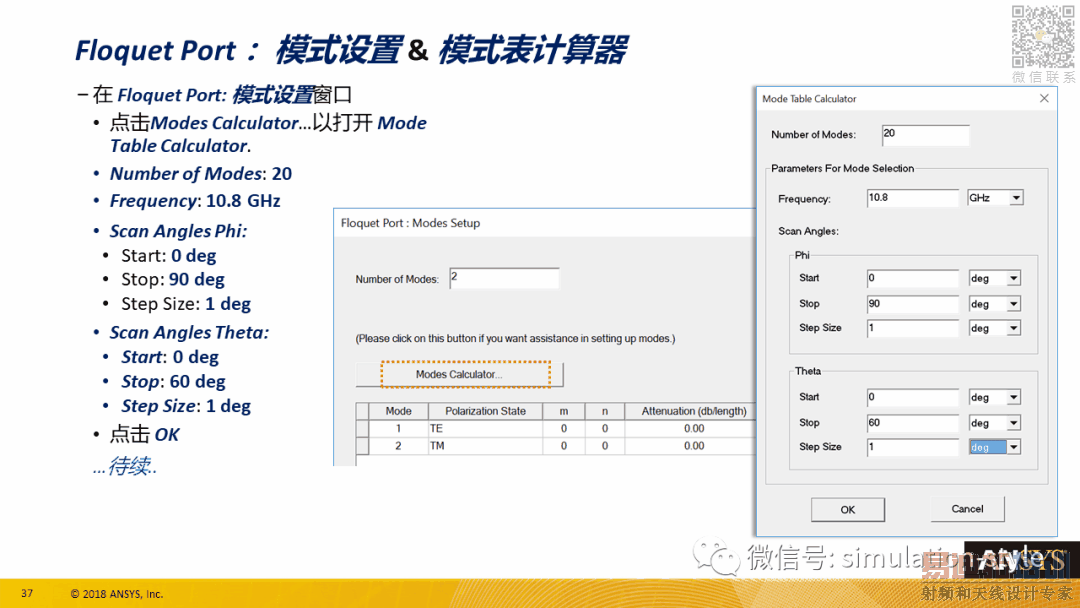Click the Theta Start value field
Screen dimensions: 1080x608
[x=912, y=397]
